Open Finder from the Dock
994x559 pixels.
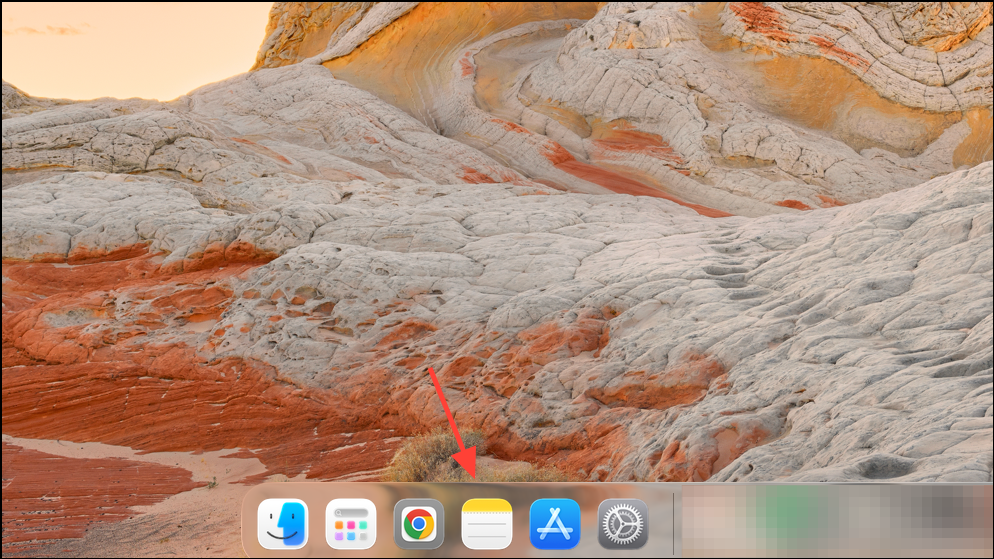click(283, 524)
